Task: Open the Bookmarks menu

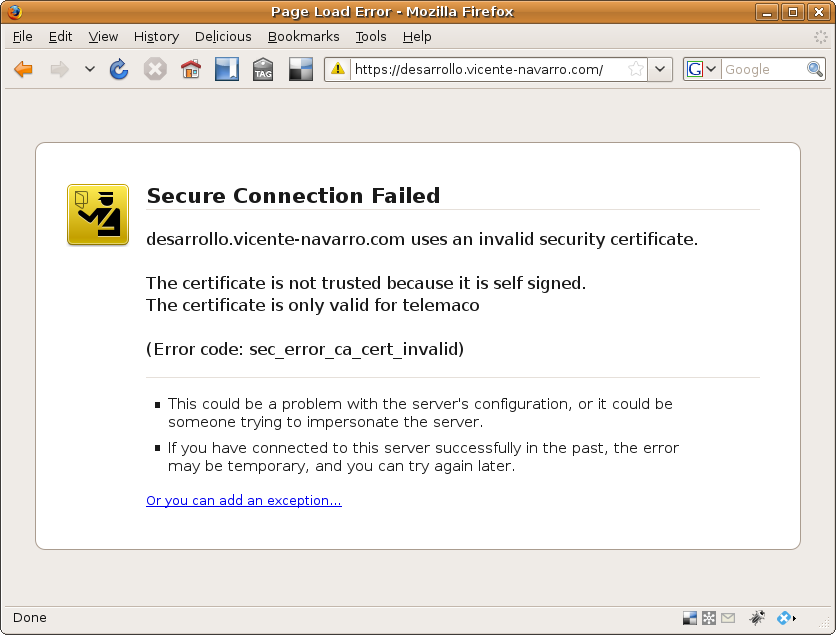Action: point(305,36)
